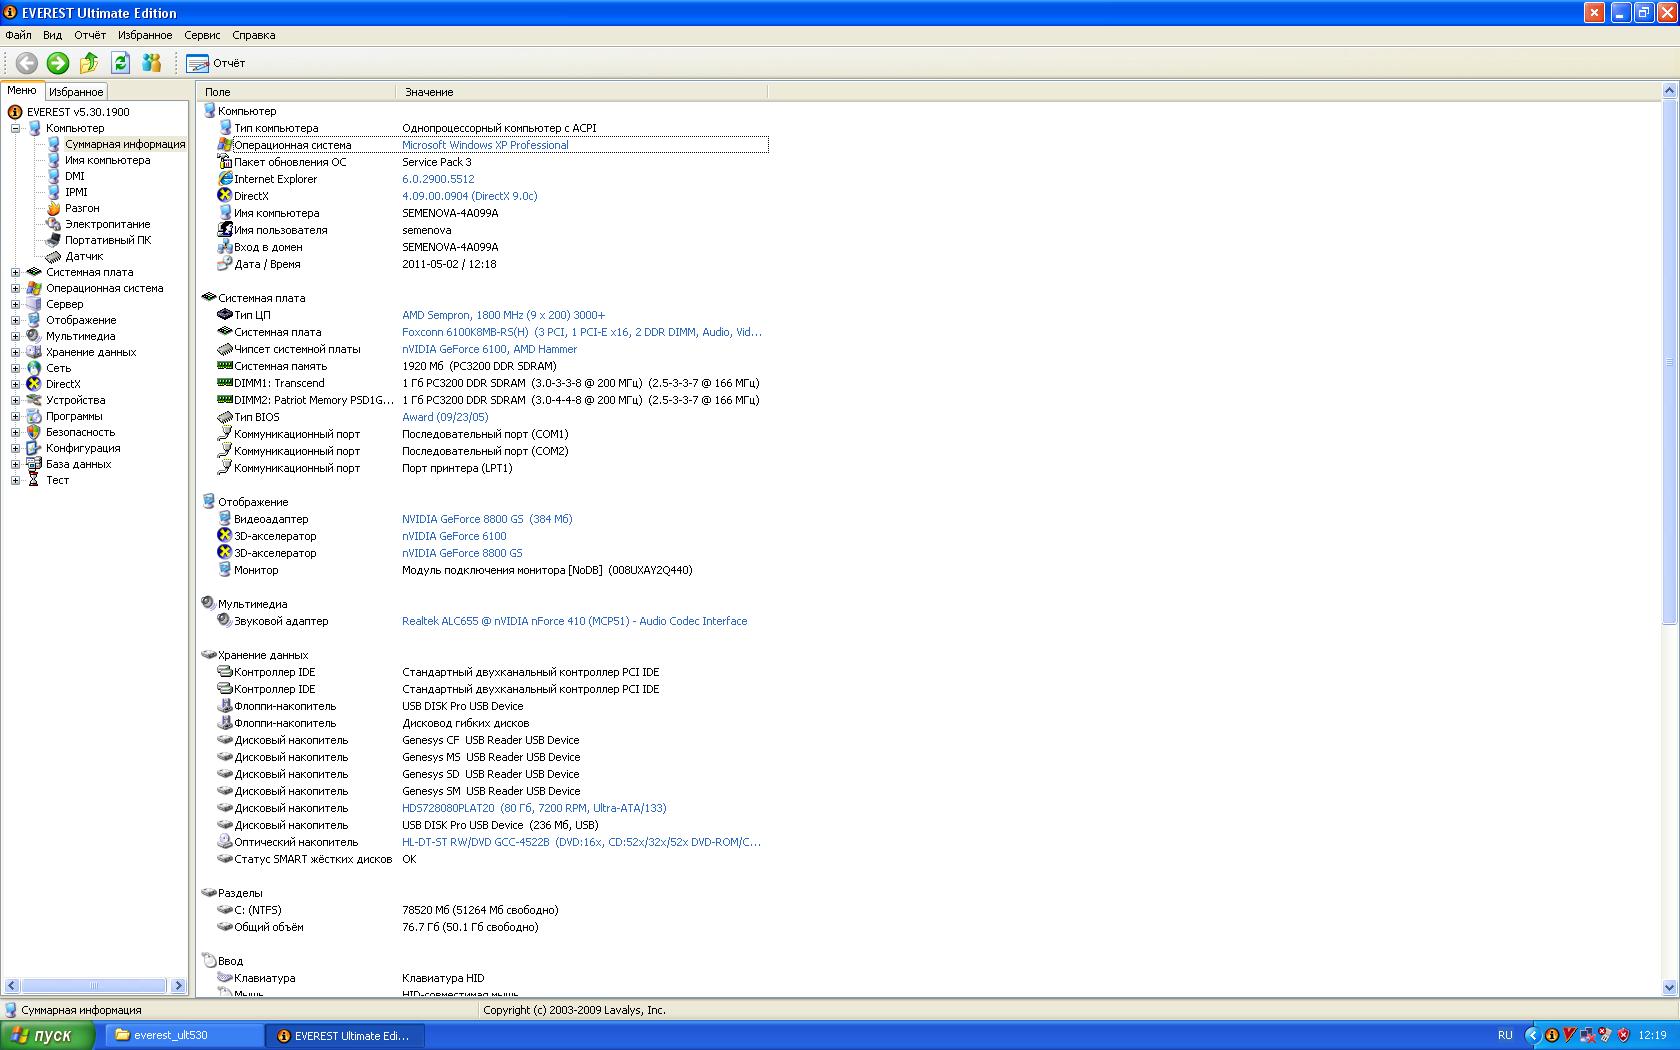Click the Back navigation arrow in toolbar
1680x1050 pixels.
pos(27,63)
